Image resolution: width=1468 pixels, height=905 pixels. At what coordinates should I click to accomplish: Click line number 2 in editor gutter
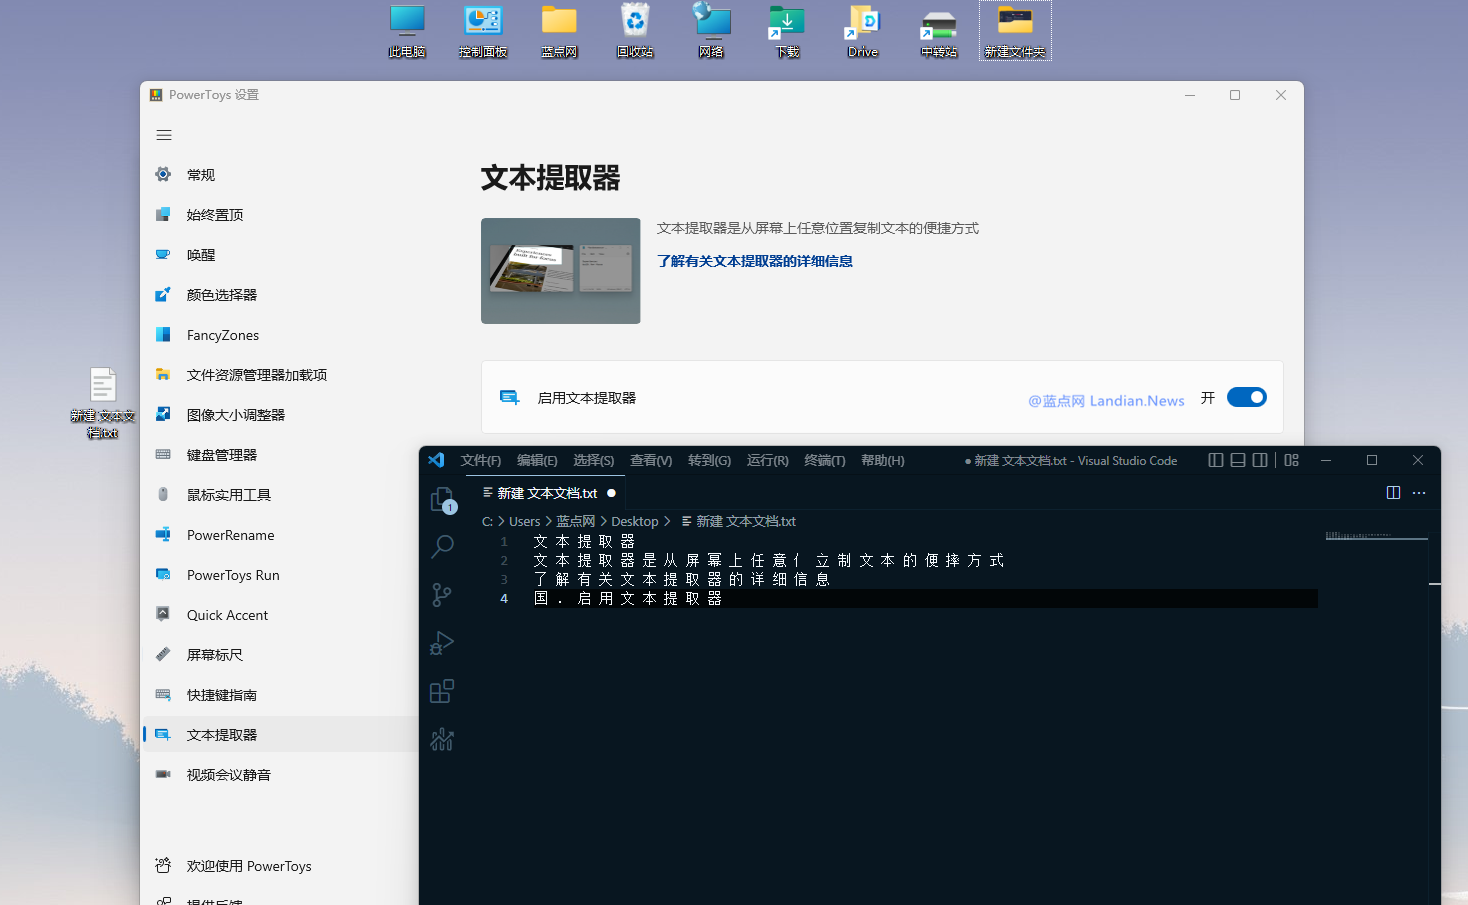coord(504,560)
